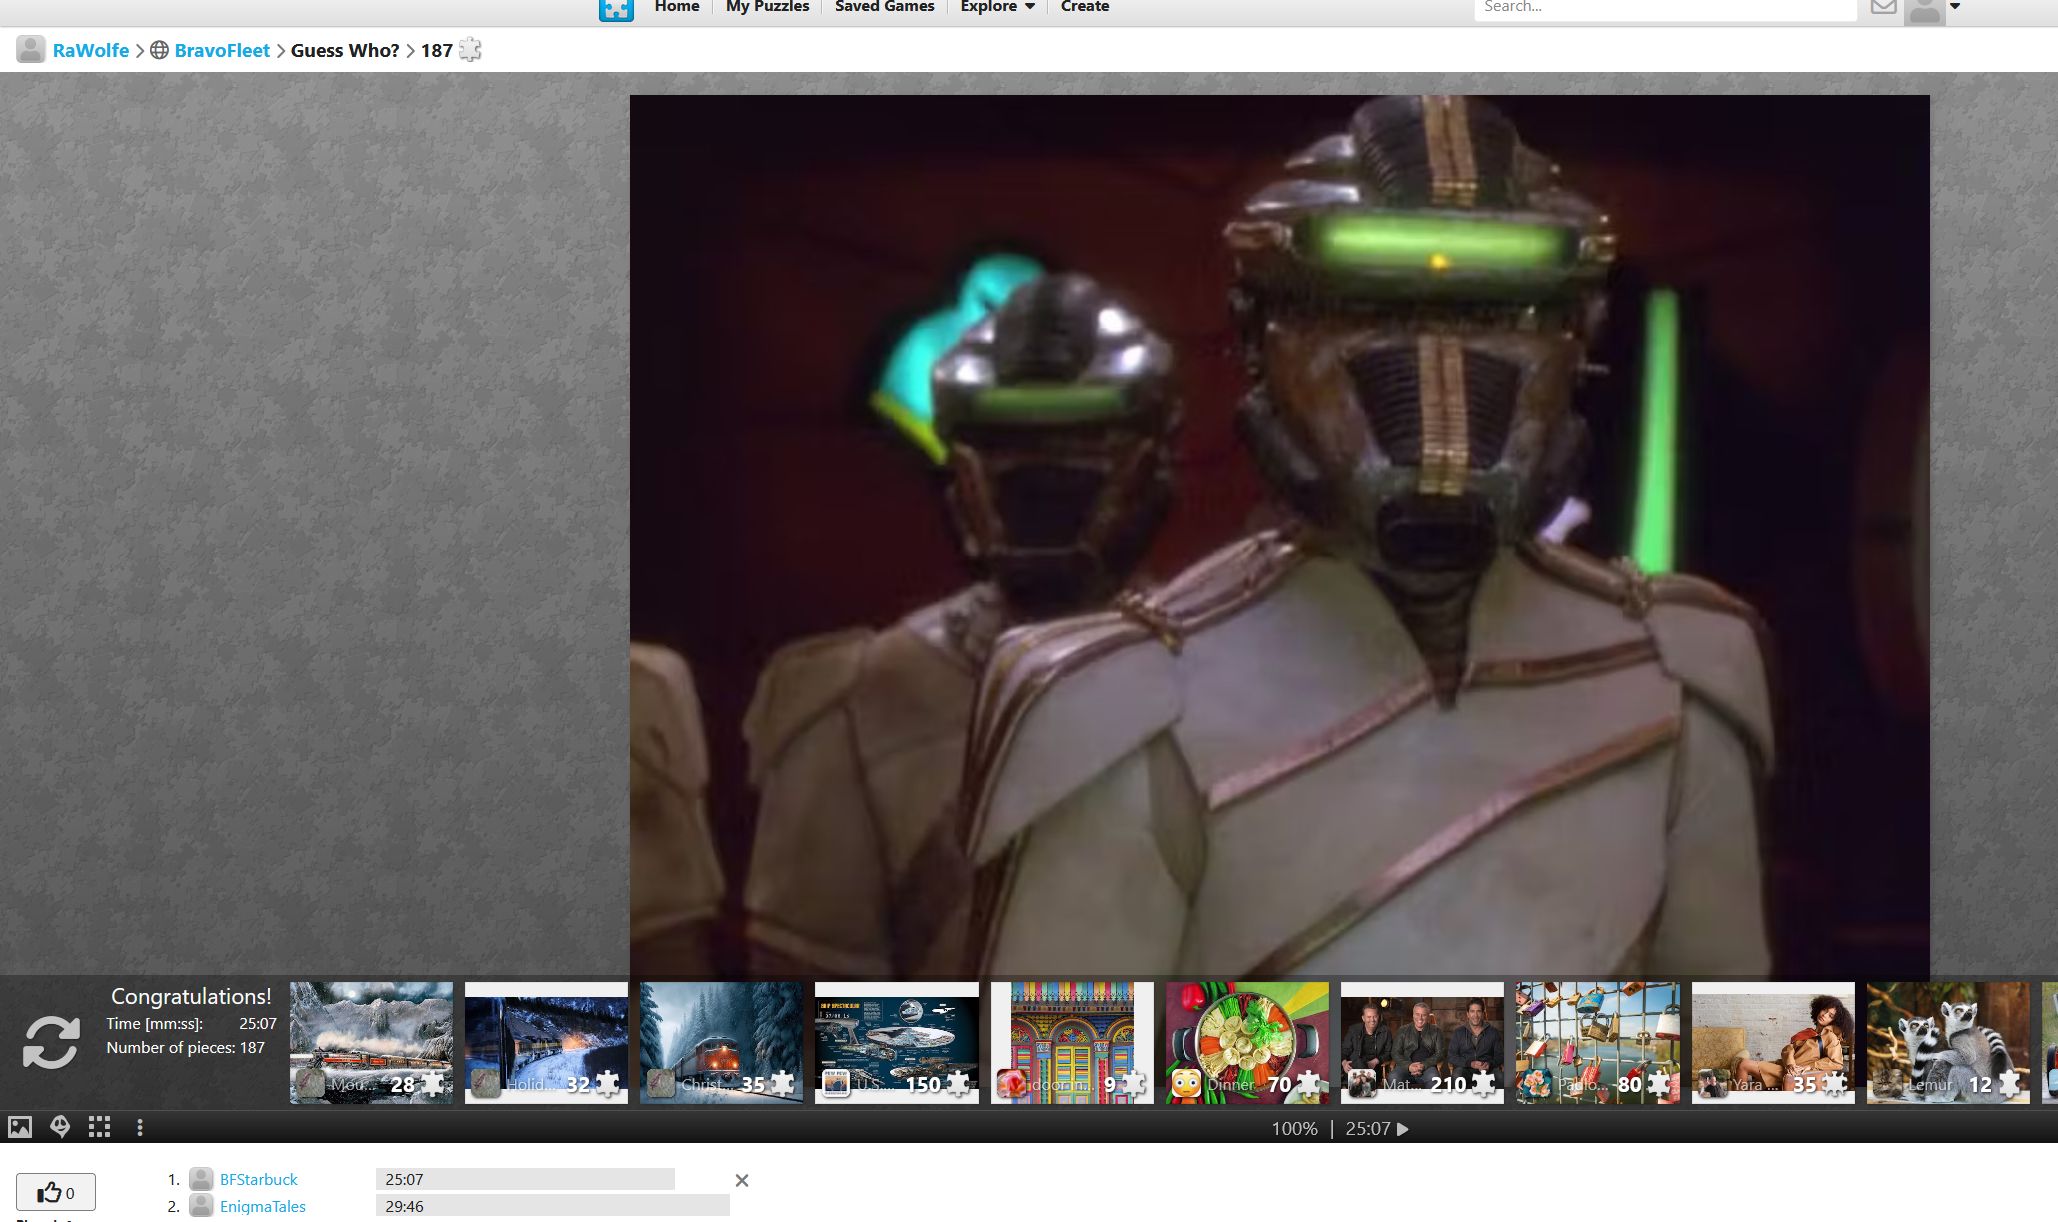Open the three-dot more options menu

pyautogui.click(x=139, y=1127)
